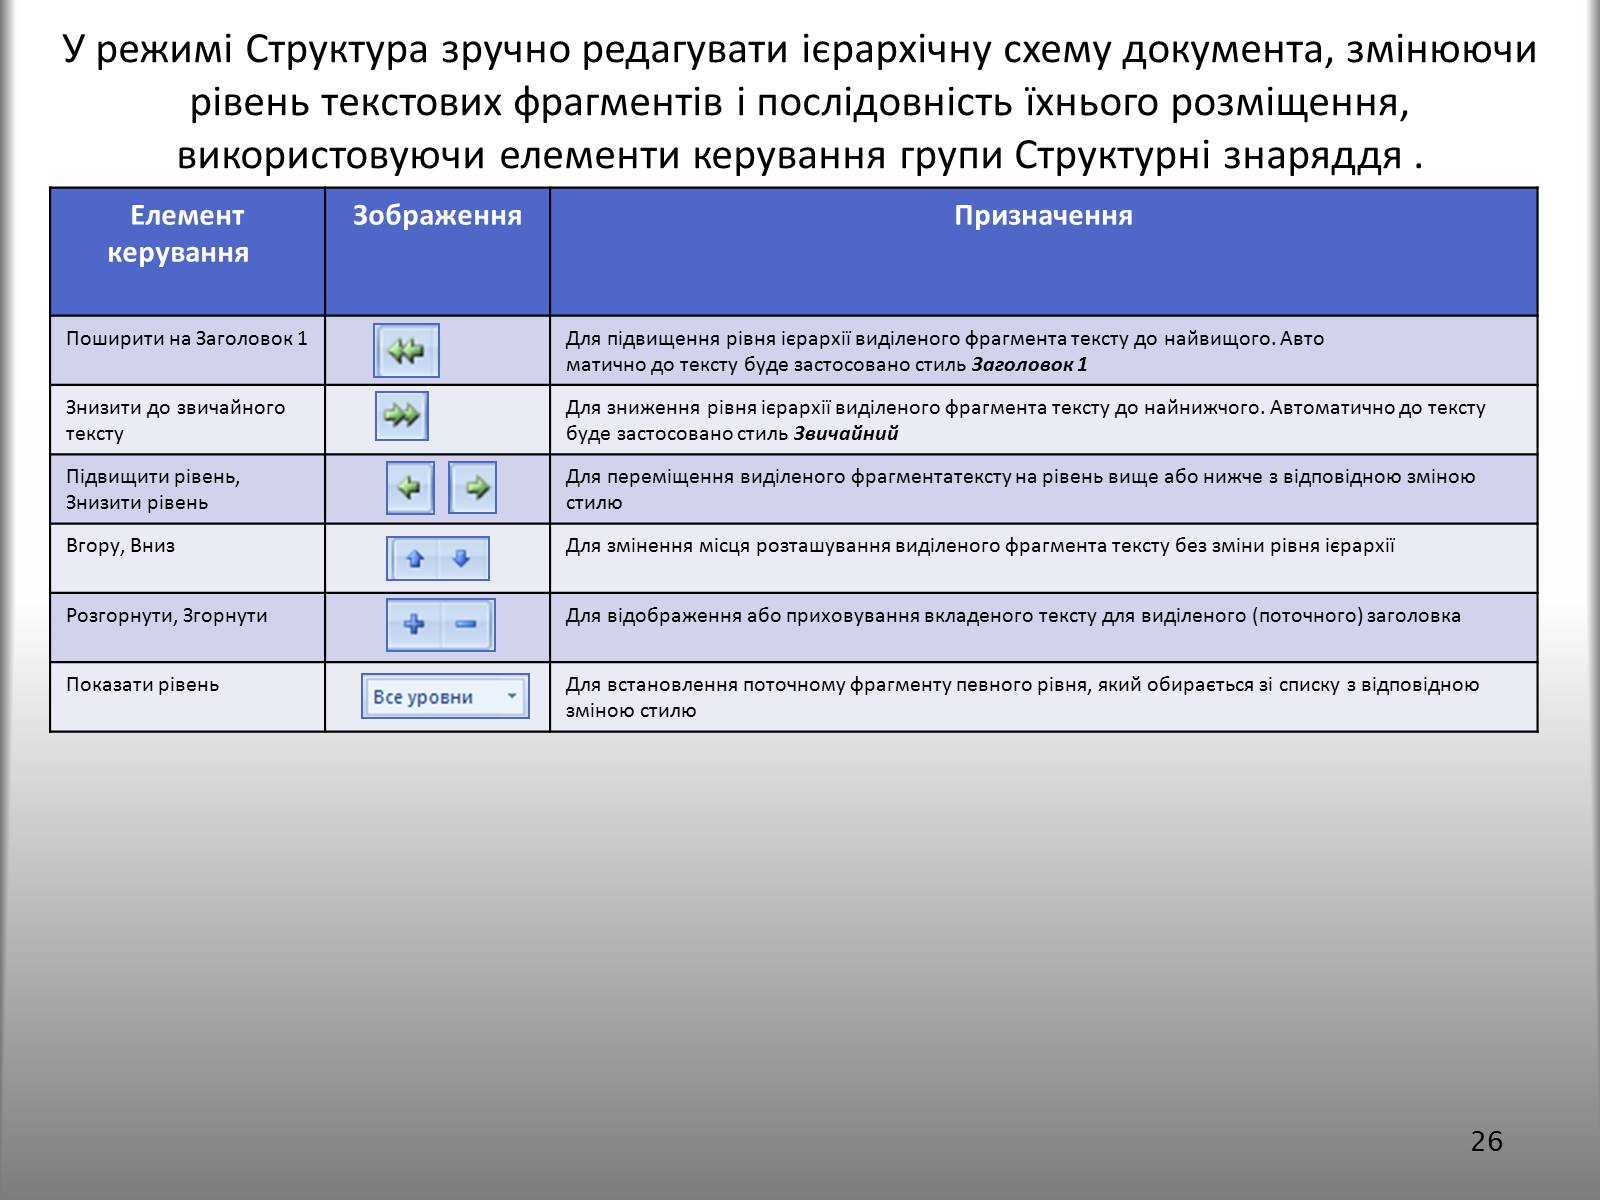Image resolution: width=1600 pixels, height=1200 pixels.
Task: Select the 'Призначення' column header
Action: pos(1043,251)
